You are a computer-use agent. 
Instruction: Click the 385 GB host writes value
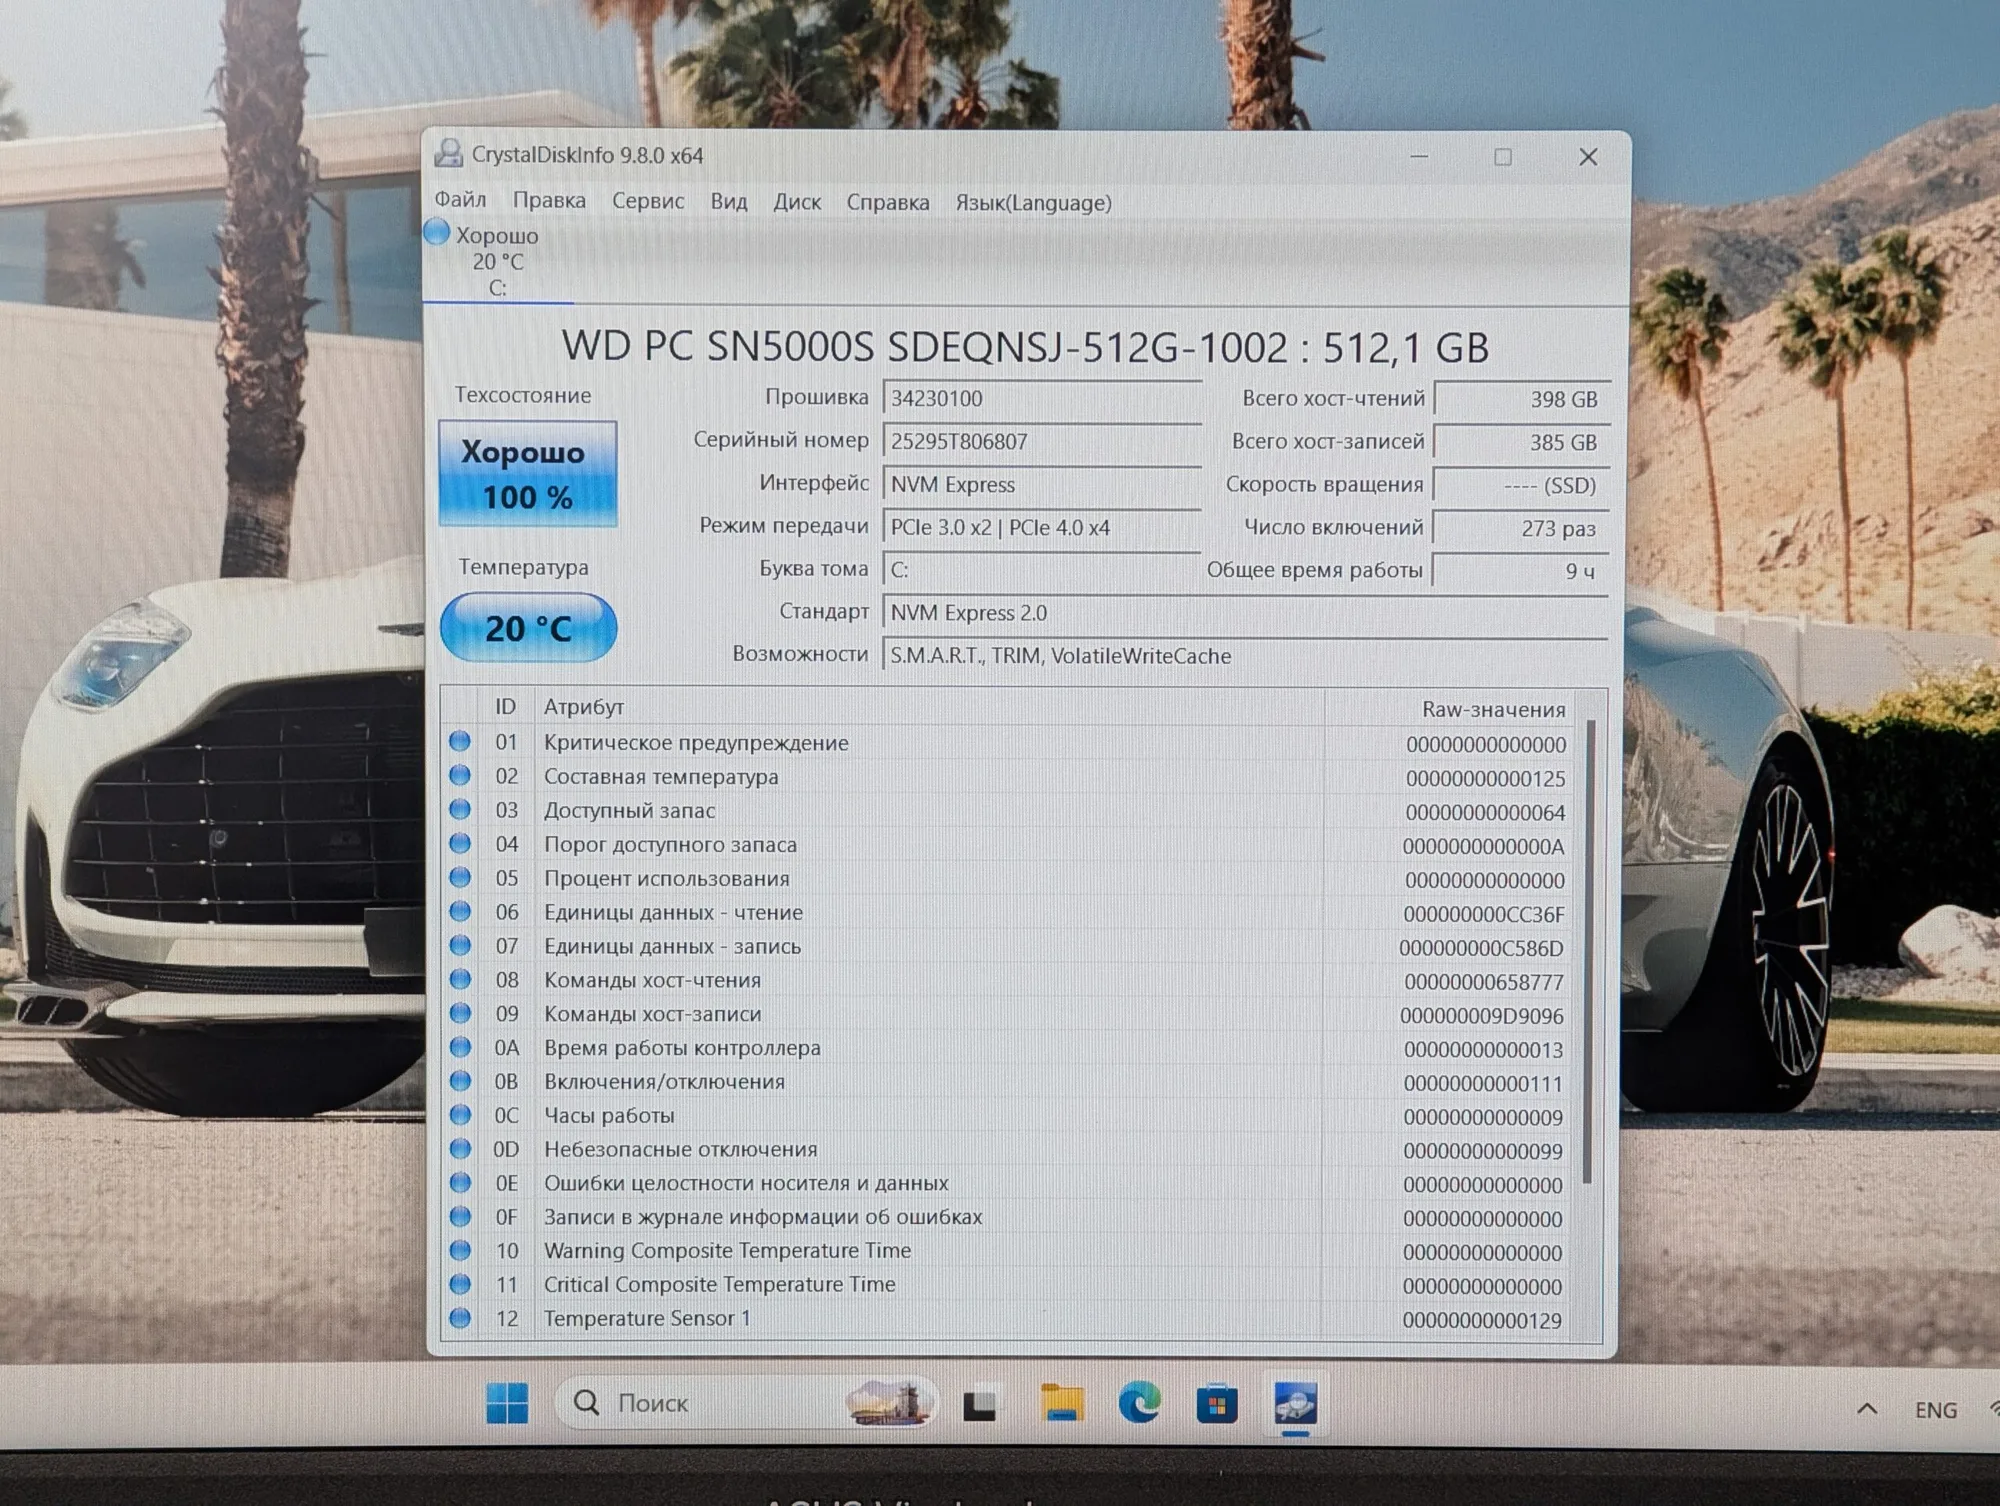click(x=1521, y=442)
